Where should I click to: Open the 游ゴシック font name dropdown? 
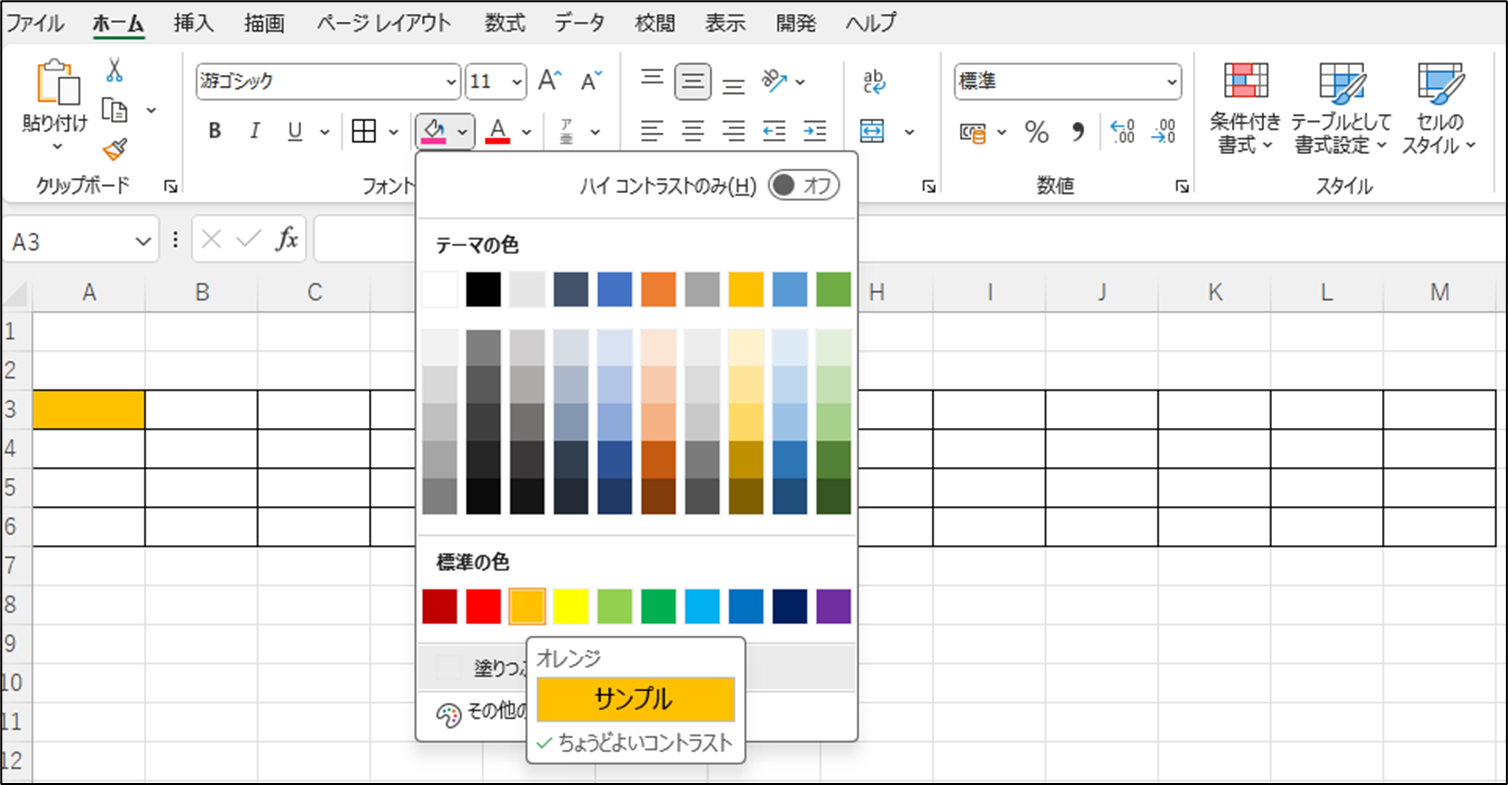tap(451, 82)
